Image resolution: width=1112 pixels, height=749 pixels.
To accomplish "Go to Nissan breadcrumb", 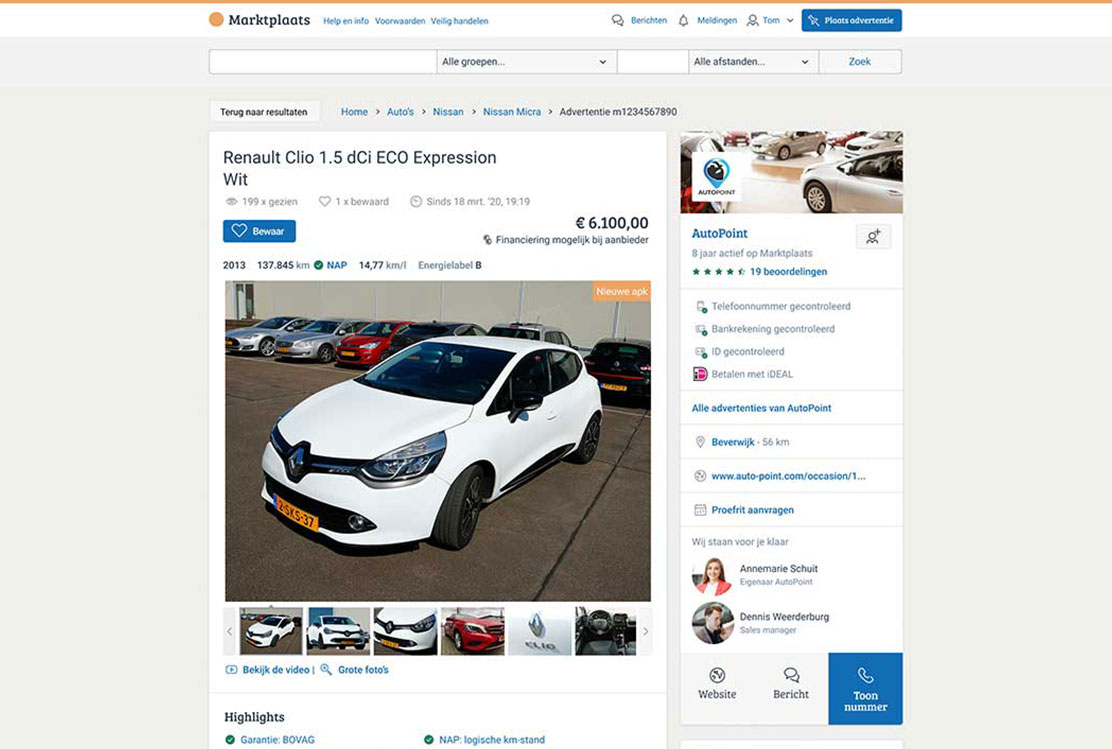I will pos(448,112).
